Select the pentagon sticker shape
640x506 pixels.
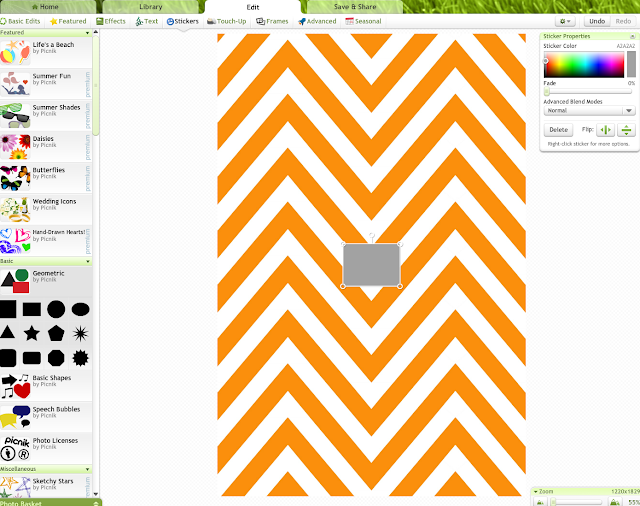tap(56, 333)
